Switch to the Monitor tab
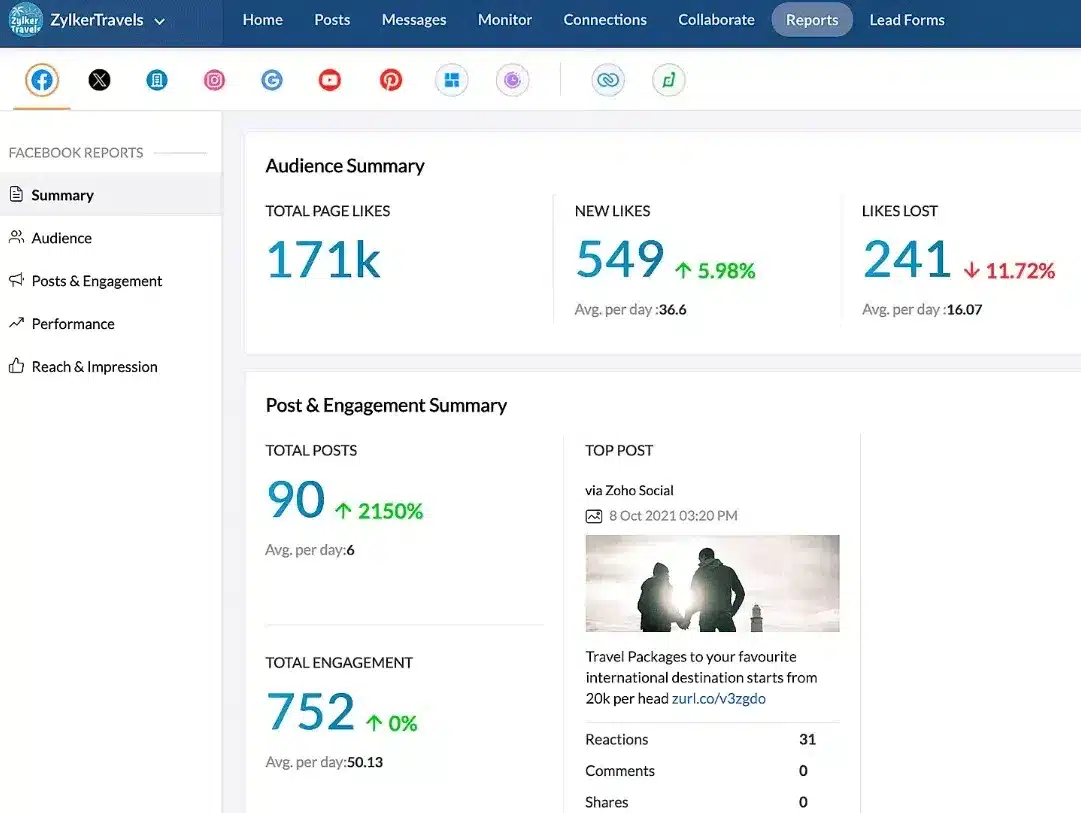This screenshot has height=813, width=1081. 504,19
